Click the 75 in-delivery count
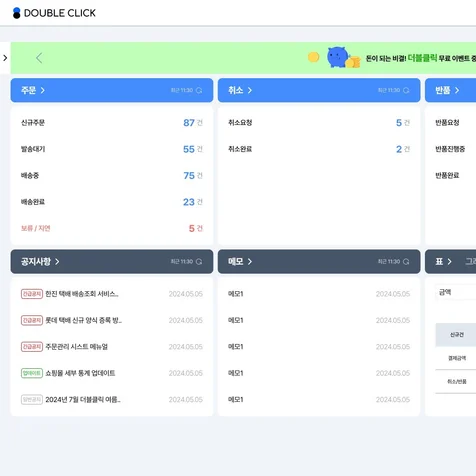Image resolution: width=476 pixels, height=476 pixels. tap(189, 175)
